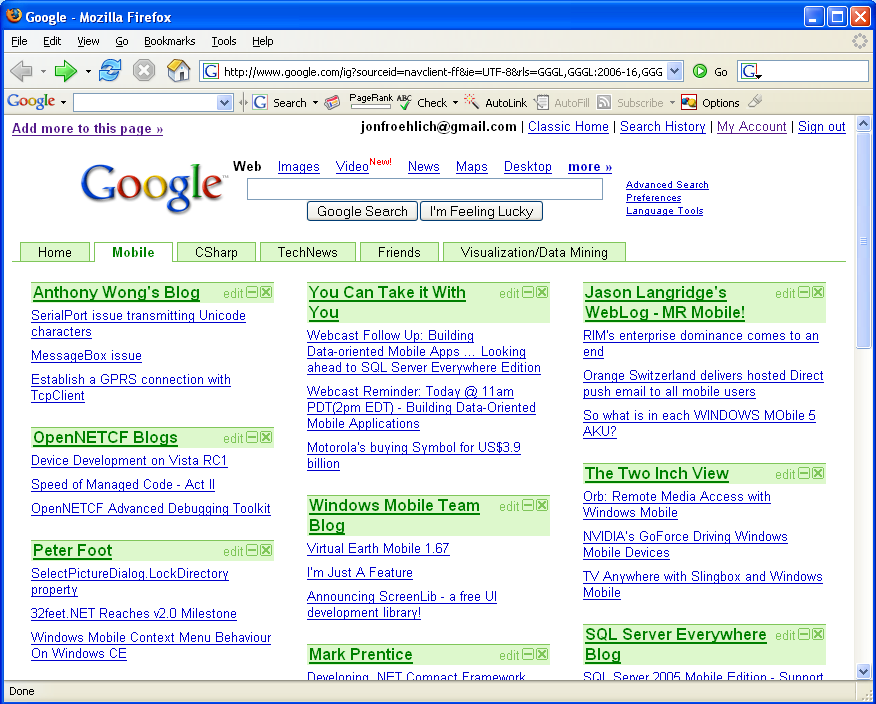This screenshot has width=876, height=704.
Task: Open the Home page icon
Action: (178, 71)
